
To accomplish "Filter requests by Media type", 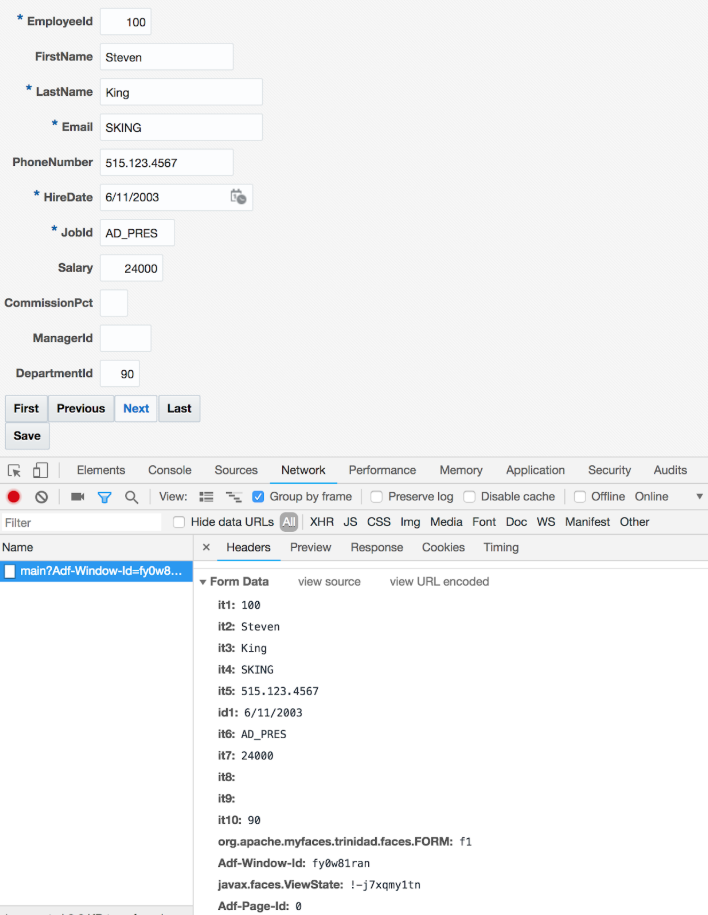I will click(447, 522).
